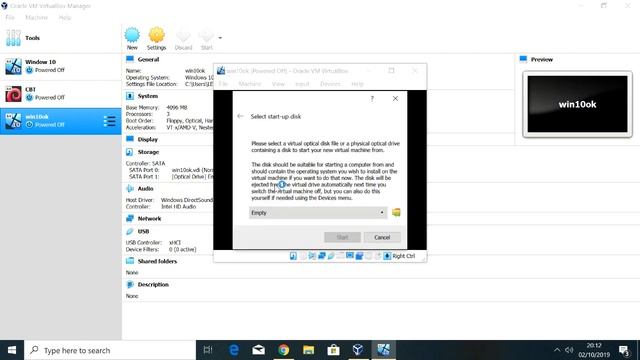Click the USB section header
The image size is (640, 360).
tap(143, 231)
